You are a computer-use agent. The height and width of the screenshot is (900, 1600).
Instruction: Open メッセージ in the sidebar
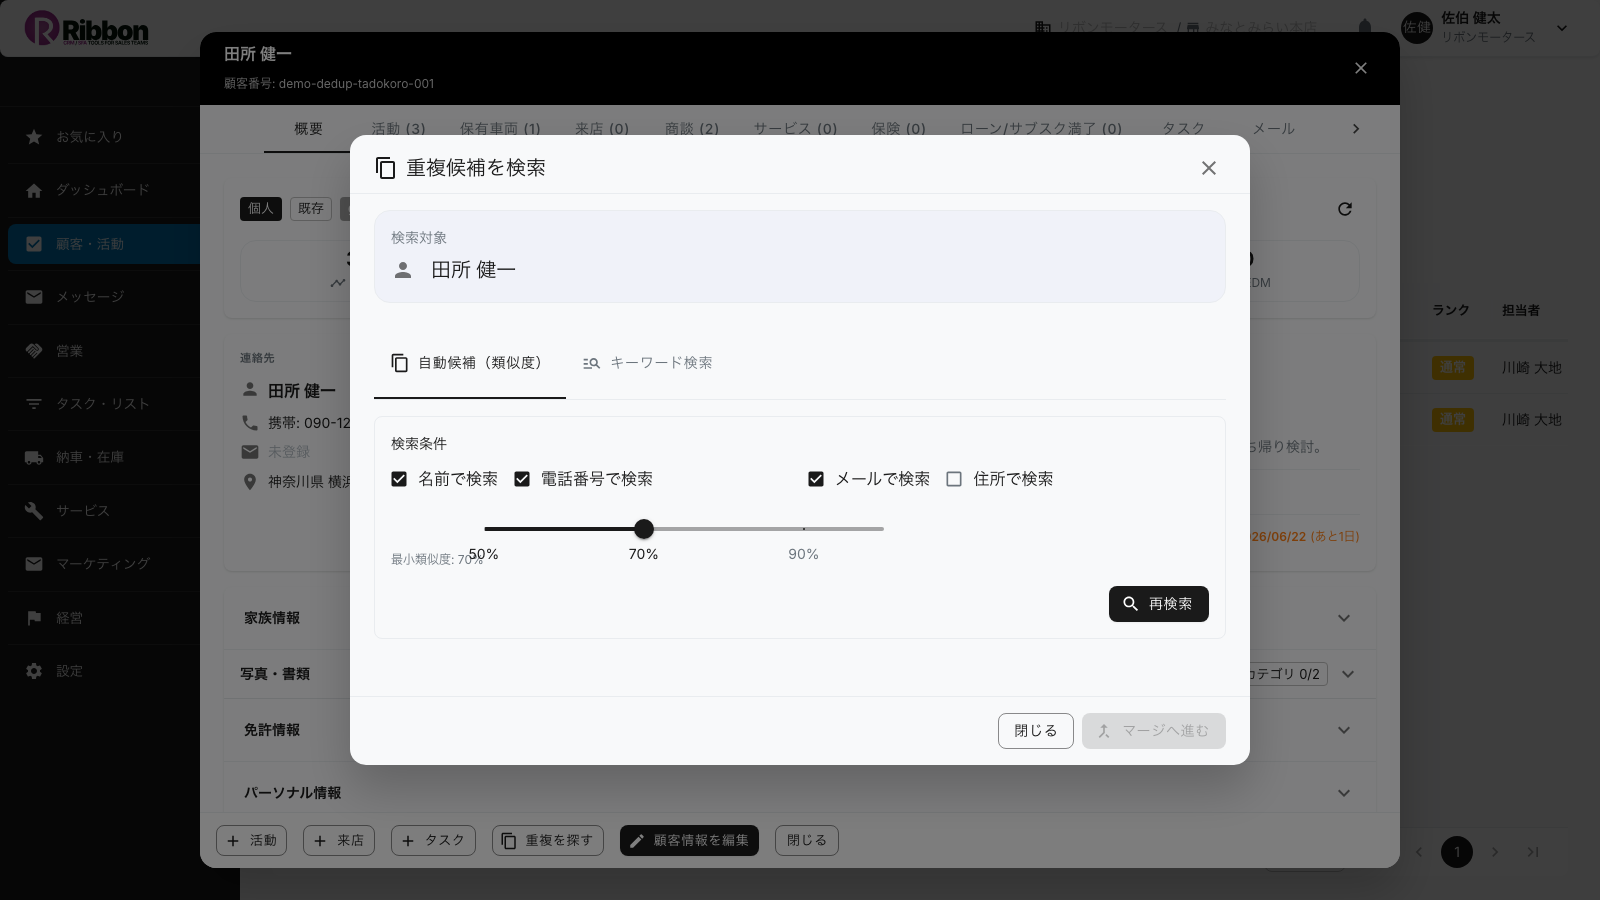pyautogui.click(x=104, y=297)
